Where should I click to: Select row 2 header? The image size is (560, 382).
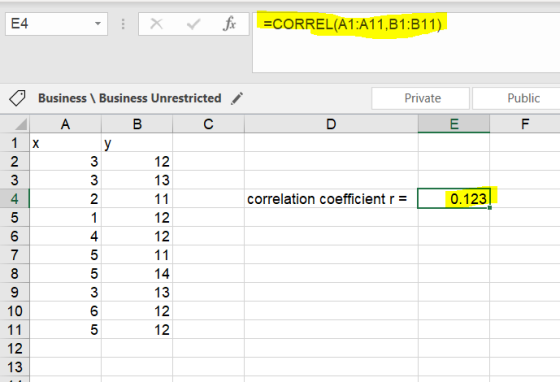coord(14,161)
